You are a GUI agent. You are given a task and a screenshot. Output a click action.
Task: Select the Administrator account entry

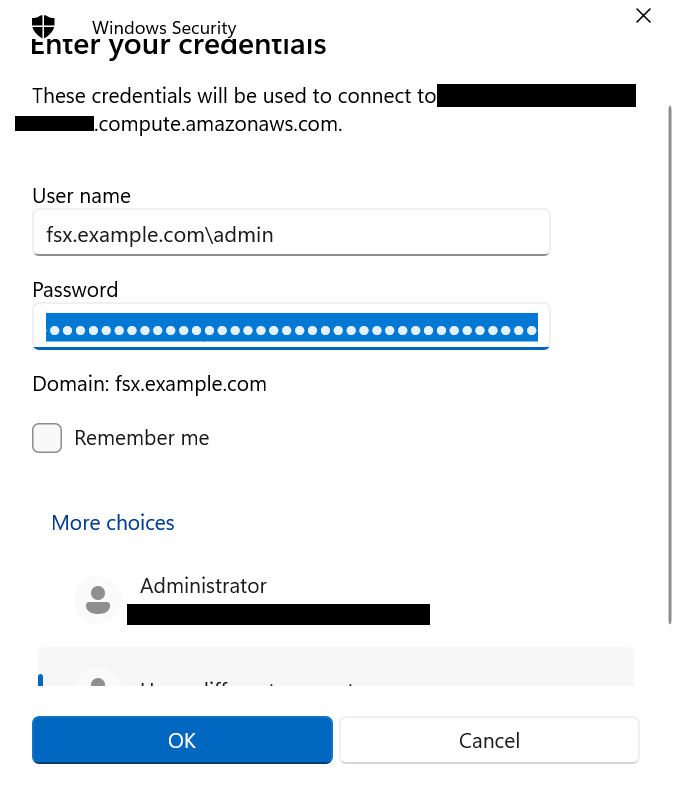coord(204,586)
